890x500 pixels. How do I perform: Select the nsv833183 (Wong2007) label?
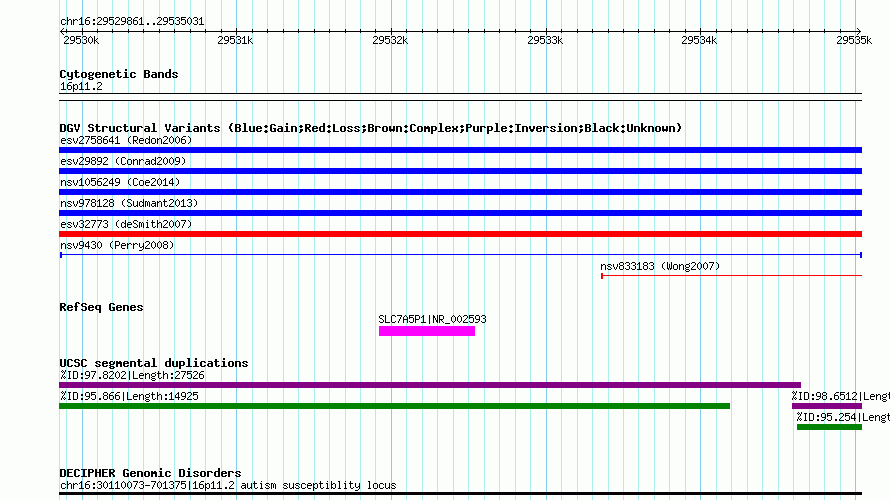click(660, 266)
